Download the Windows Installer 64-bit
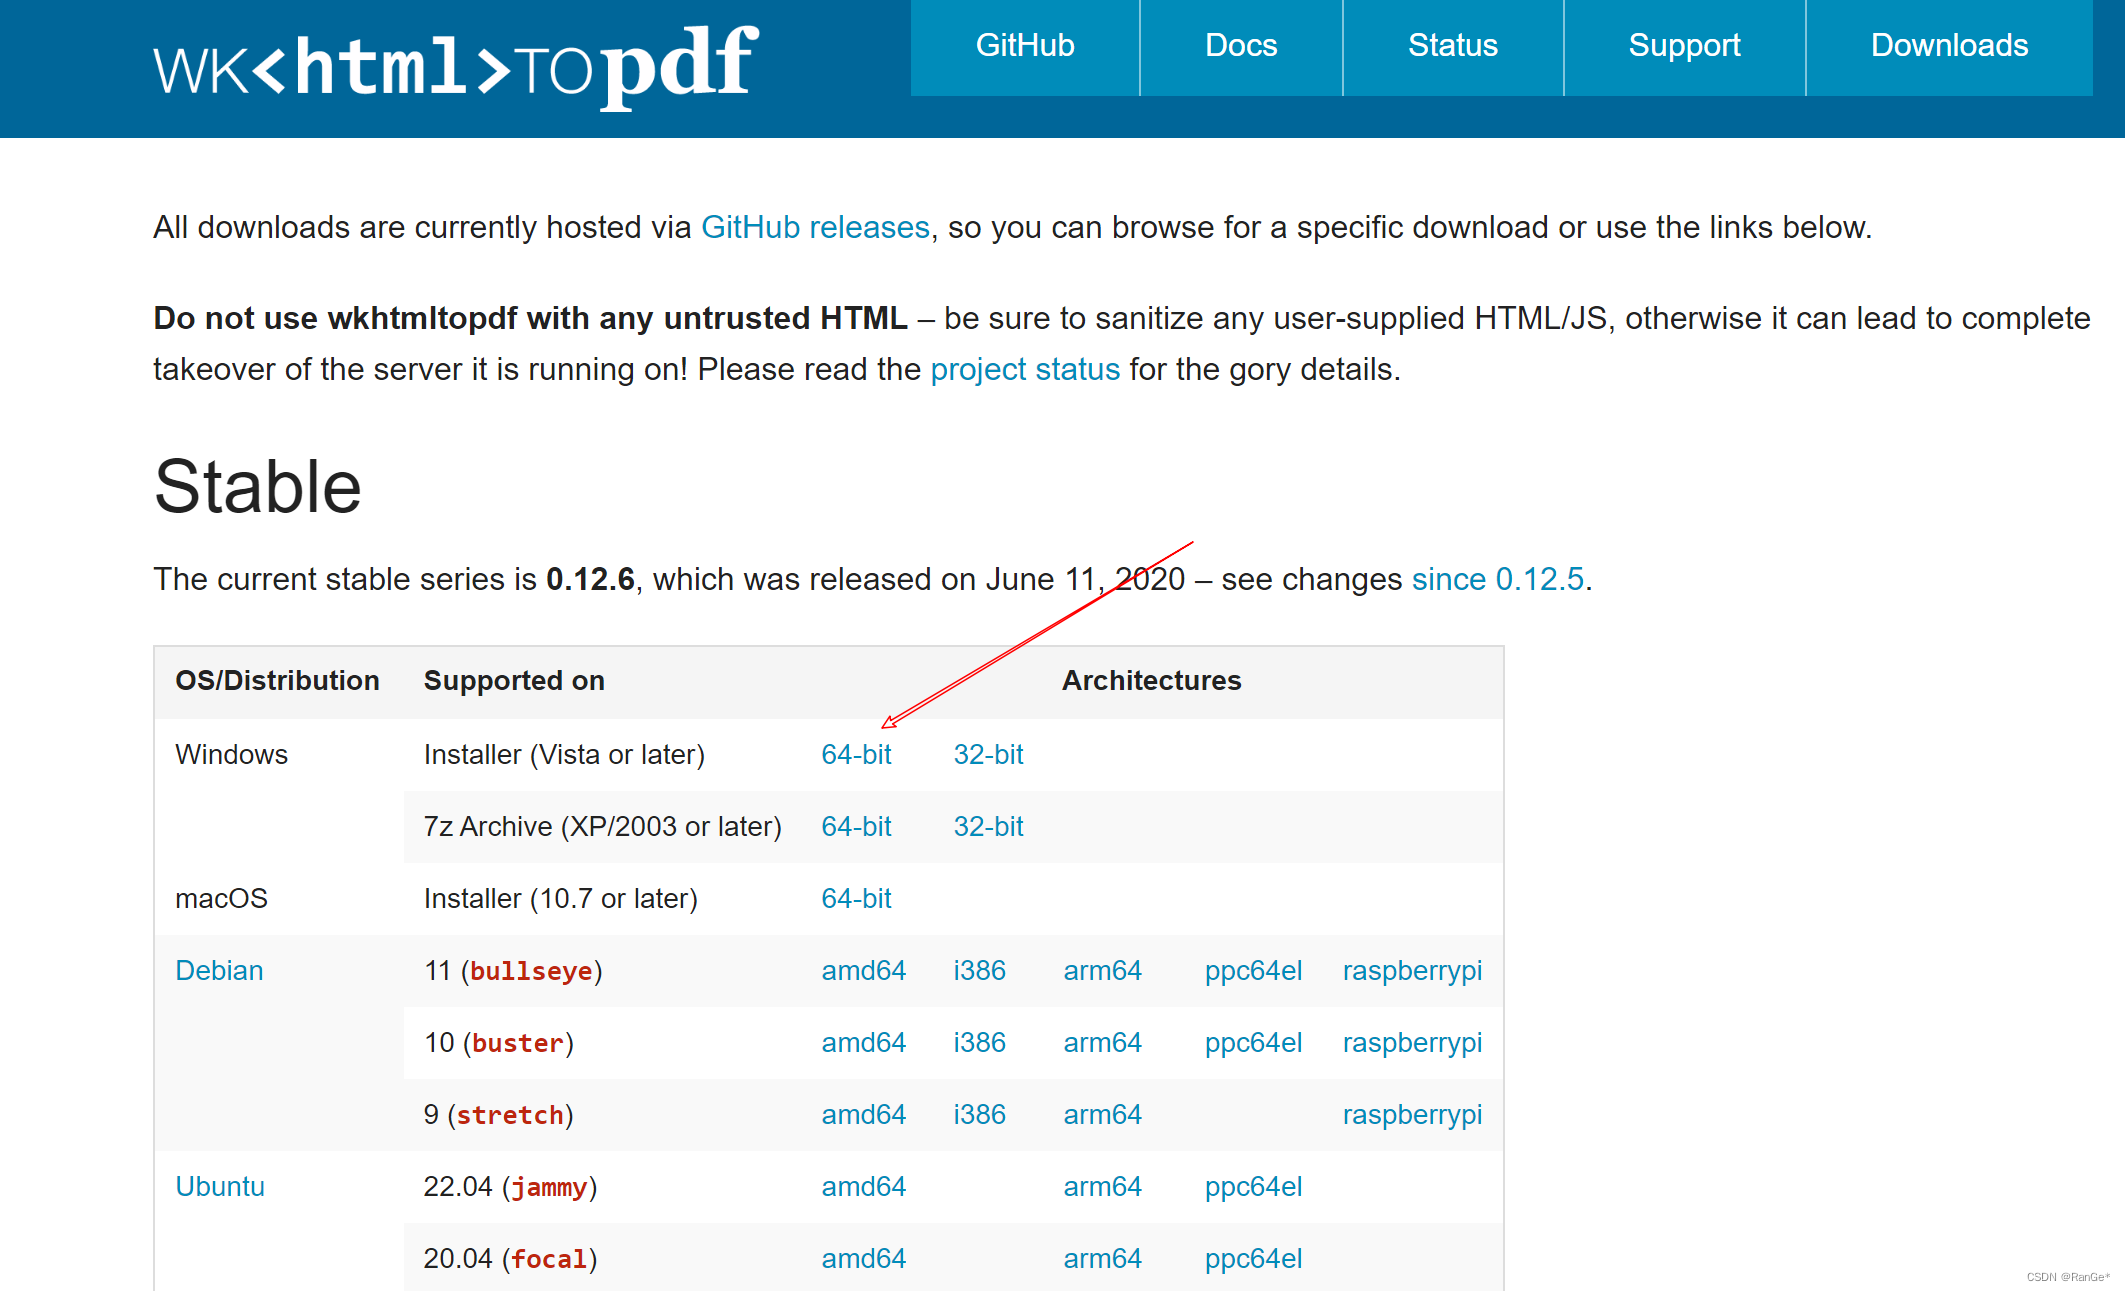Screen dimensions: 2125x1291 (x=856, y=755)
